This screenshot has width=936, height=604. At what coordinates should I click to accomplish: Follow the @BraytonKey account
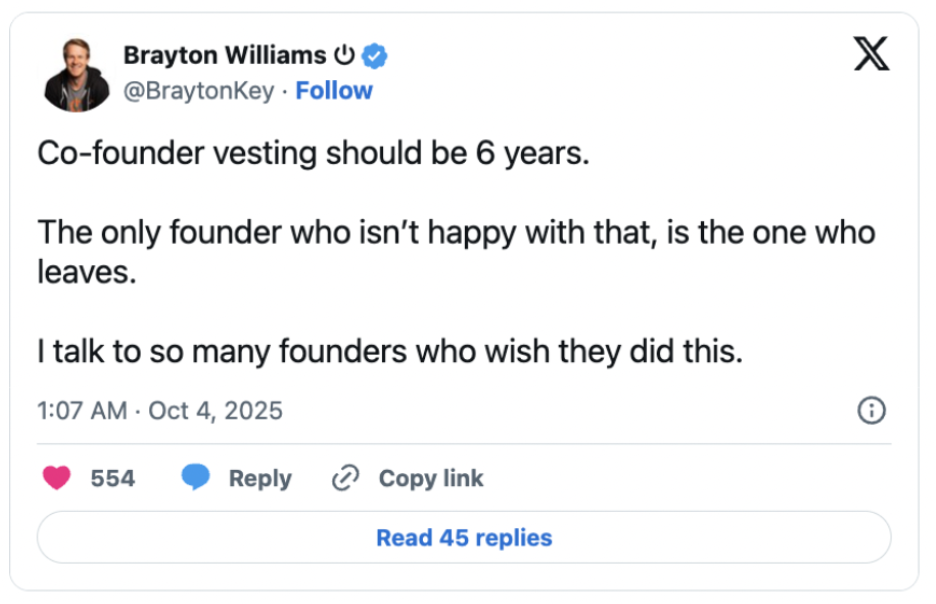click(334, 91)
